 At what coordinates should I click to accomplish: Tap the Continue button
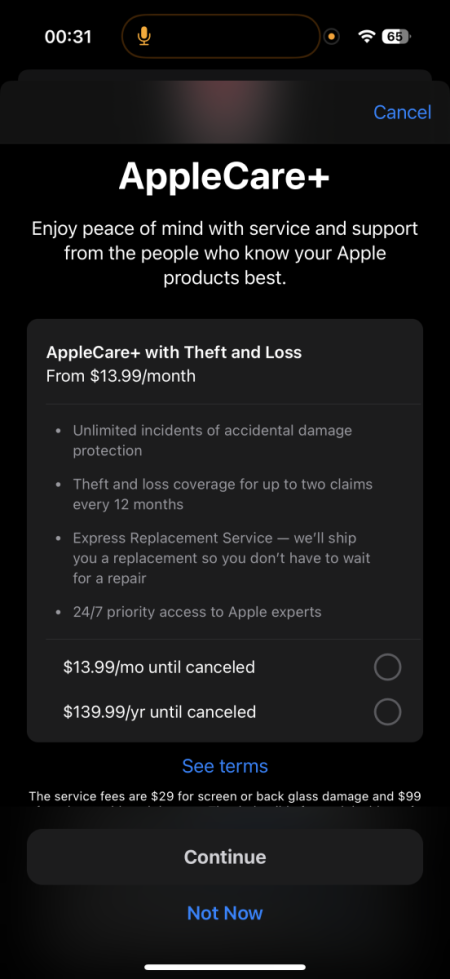click(225, 857)
